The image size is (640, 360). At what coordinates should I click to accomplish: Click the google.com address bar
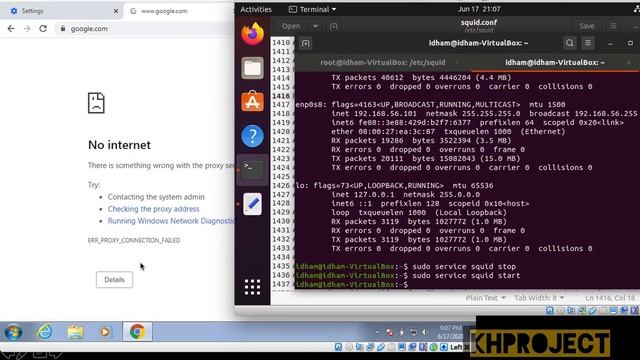point(143,29)
